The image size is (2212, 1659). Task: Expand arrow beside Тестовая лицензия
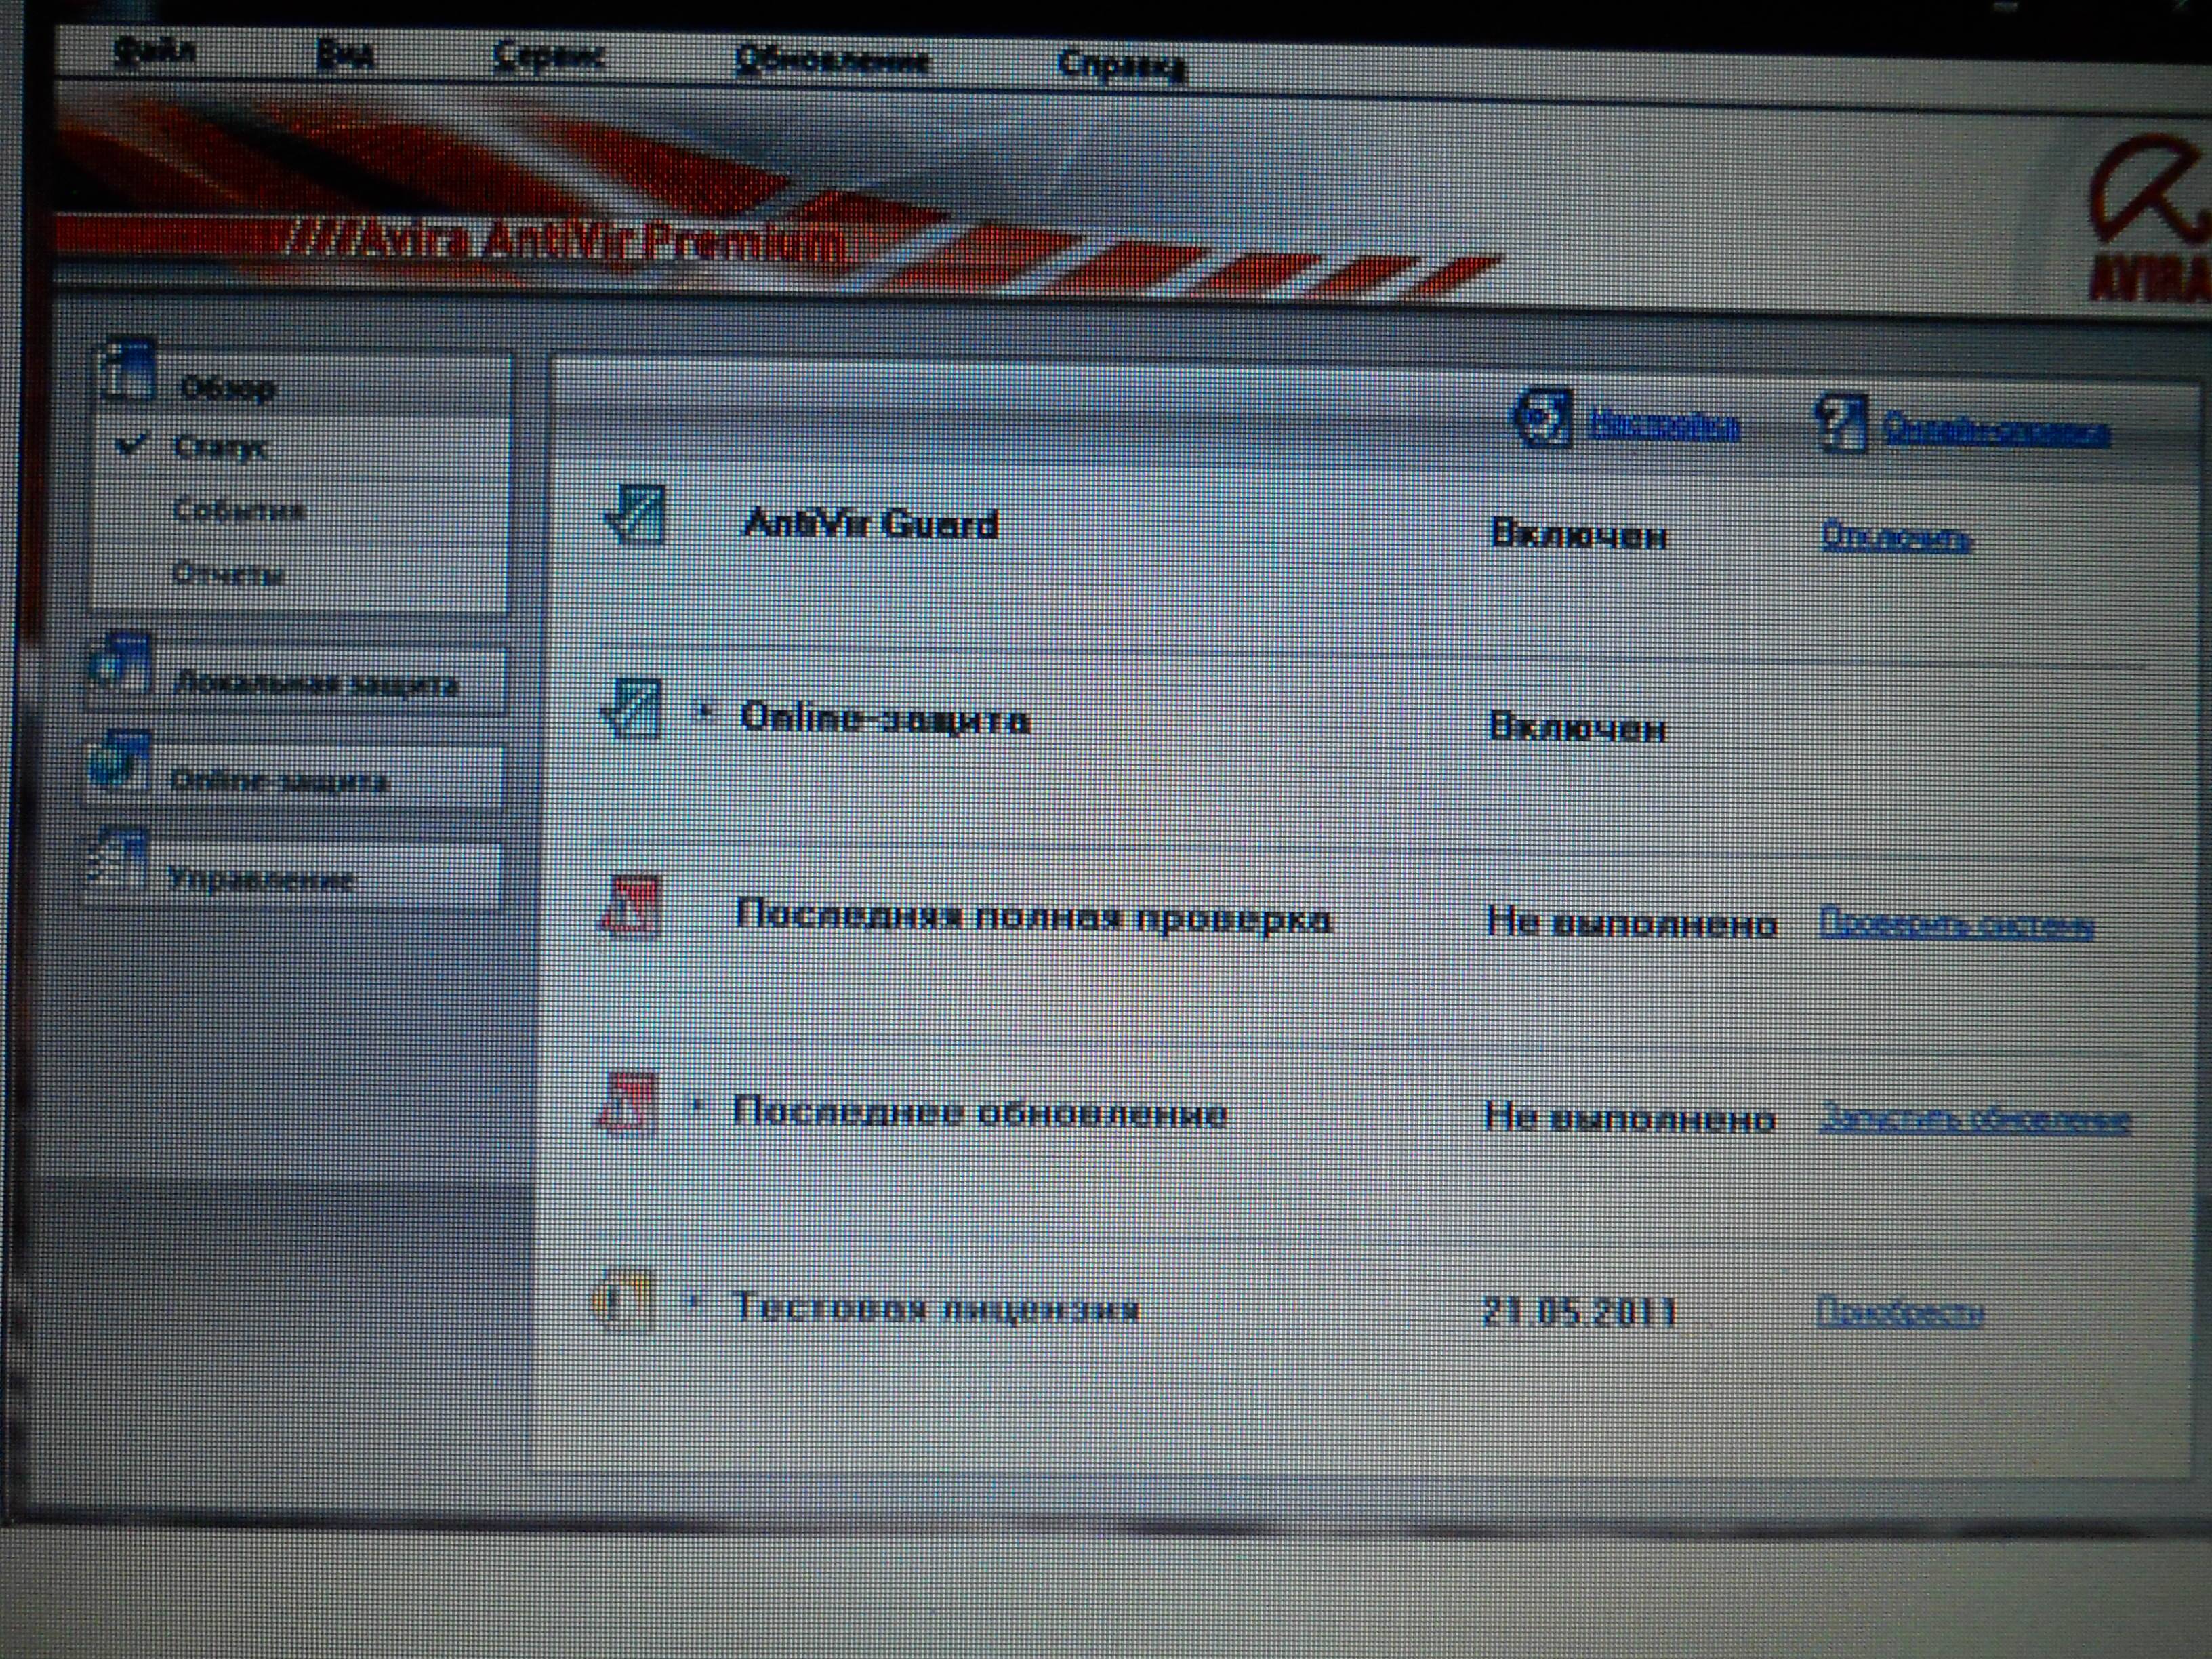tap(695, 1302)
